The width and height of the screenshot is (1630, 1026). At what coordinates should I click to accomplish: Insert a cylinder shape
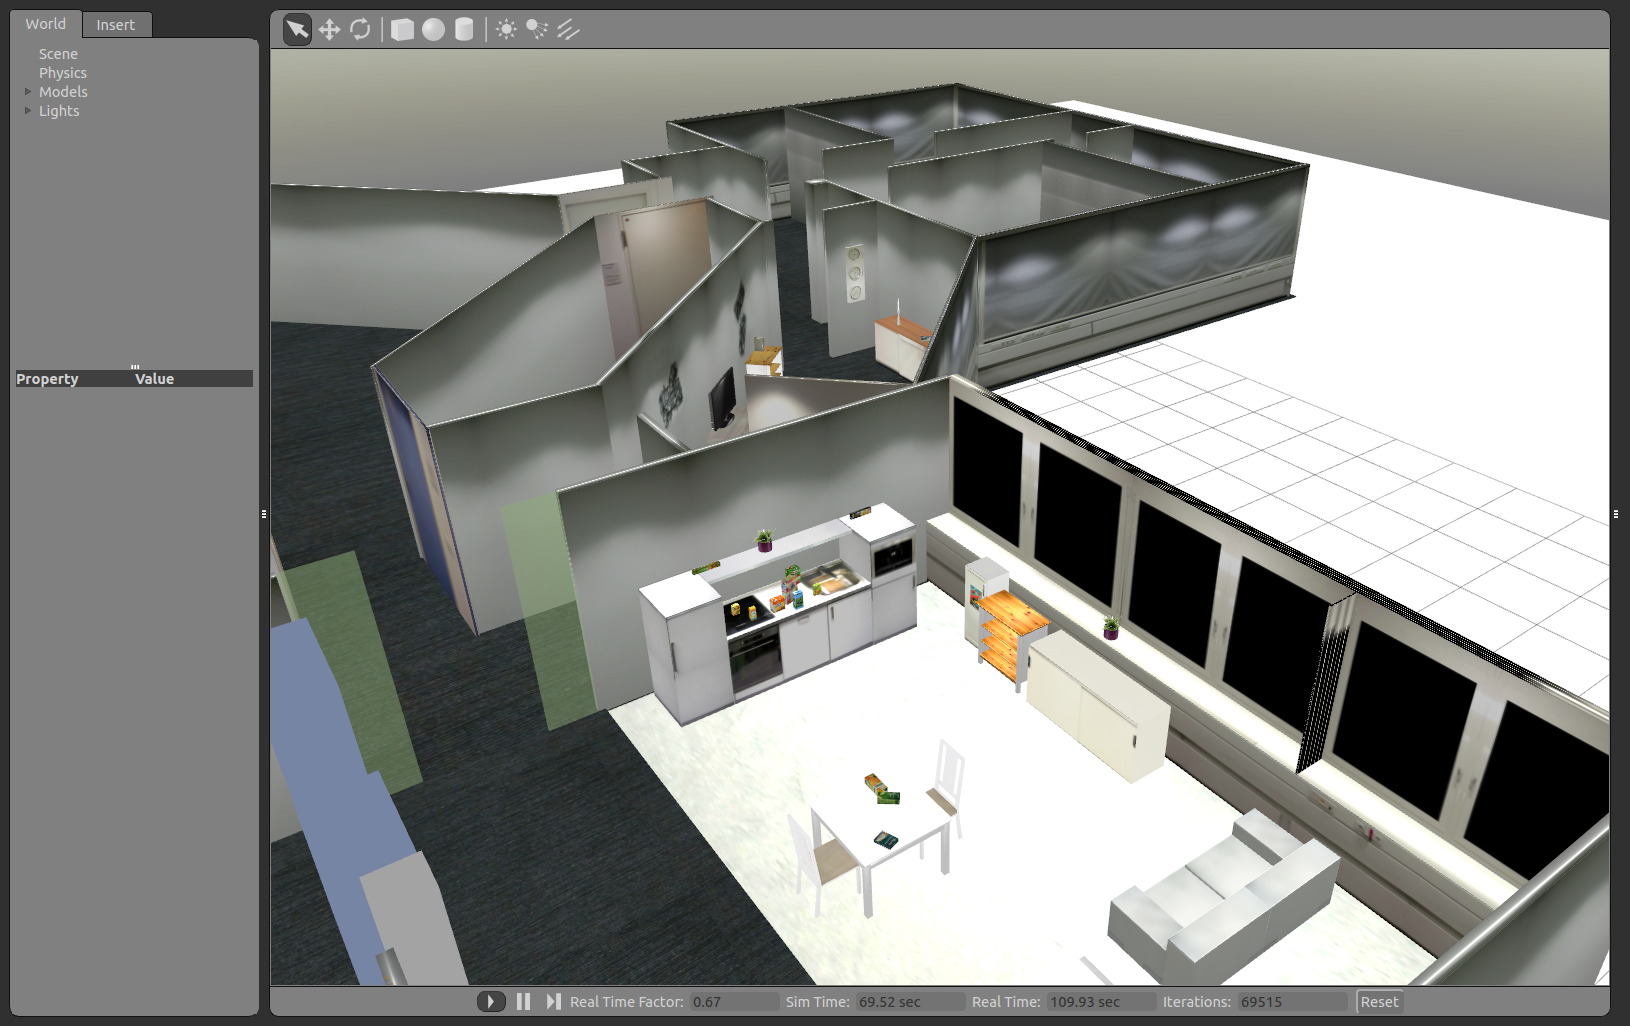pyautogui.click(x=464, y=30)
